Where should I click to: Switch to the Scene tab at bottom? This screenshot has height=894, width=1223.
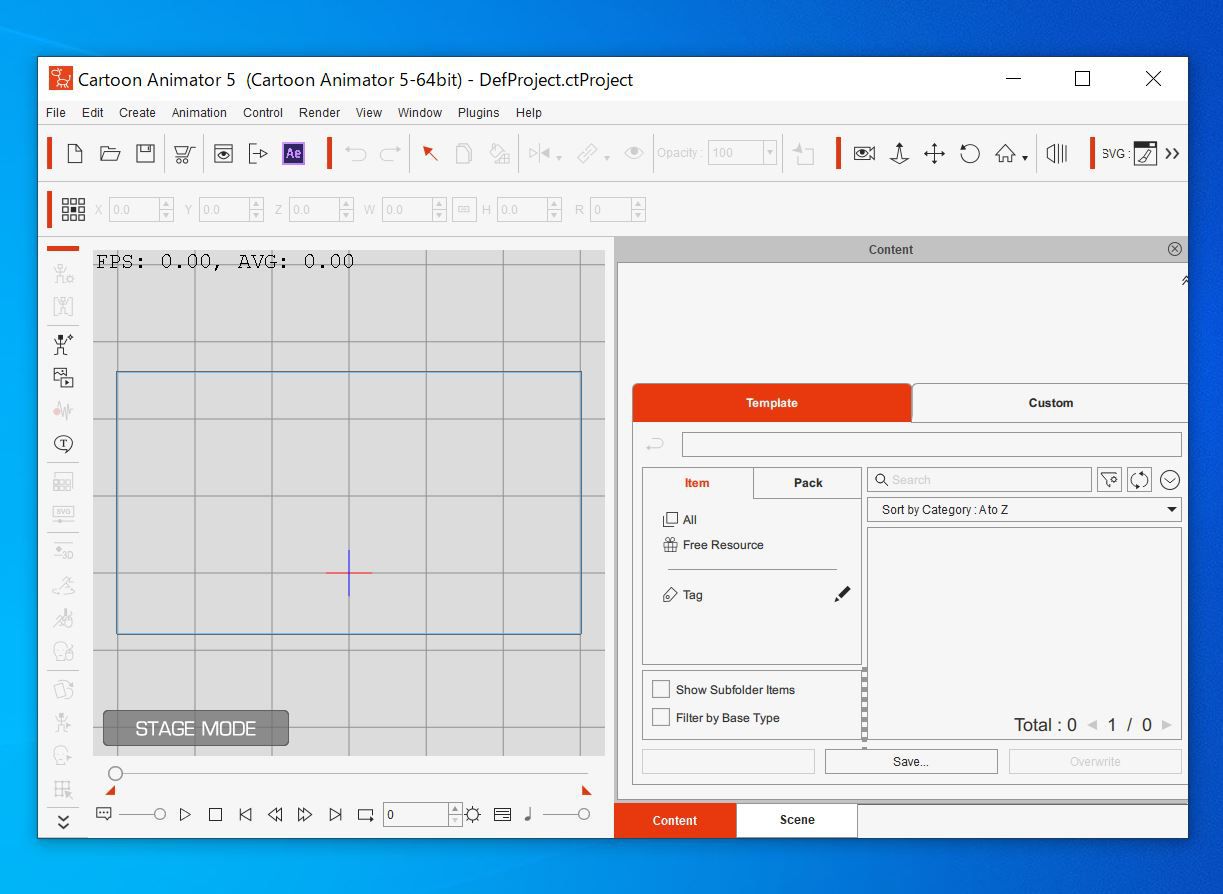pyautogui.click(x=797, y=820)
